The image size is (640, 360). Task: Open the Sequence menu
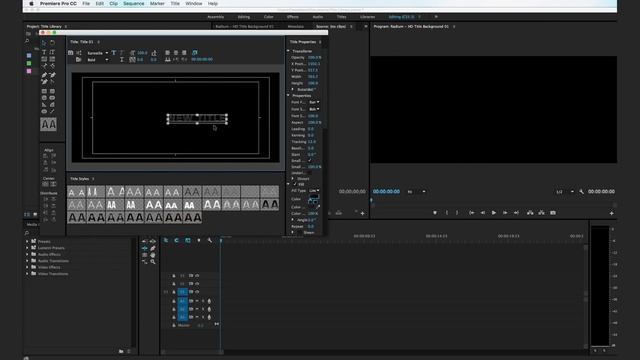click(133, 4)
